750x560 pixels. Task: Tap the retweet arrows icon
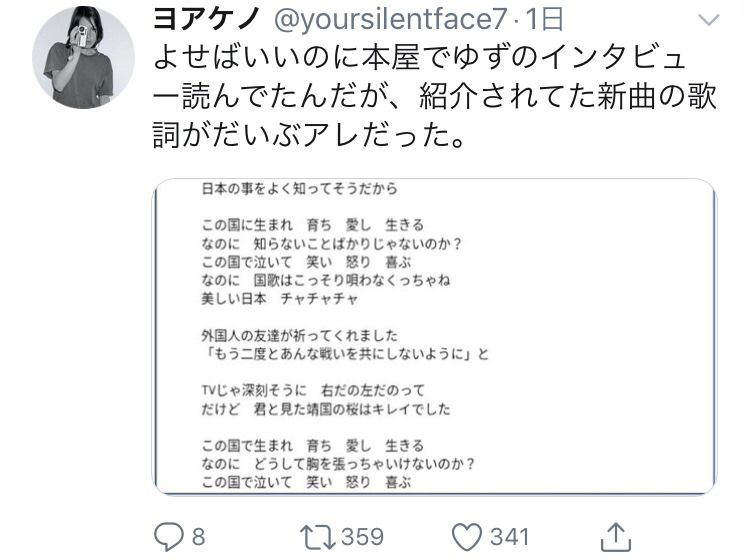[x=320, y=536]
